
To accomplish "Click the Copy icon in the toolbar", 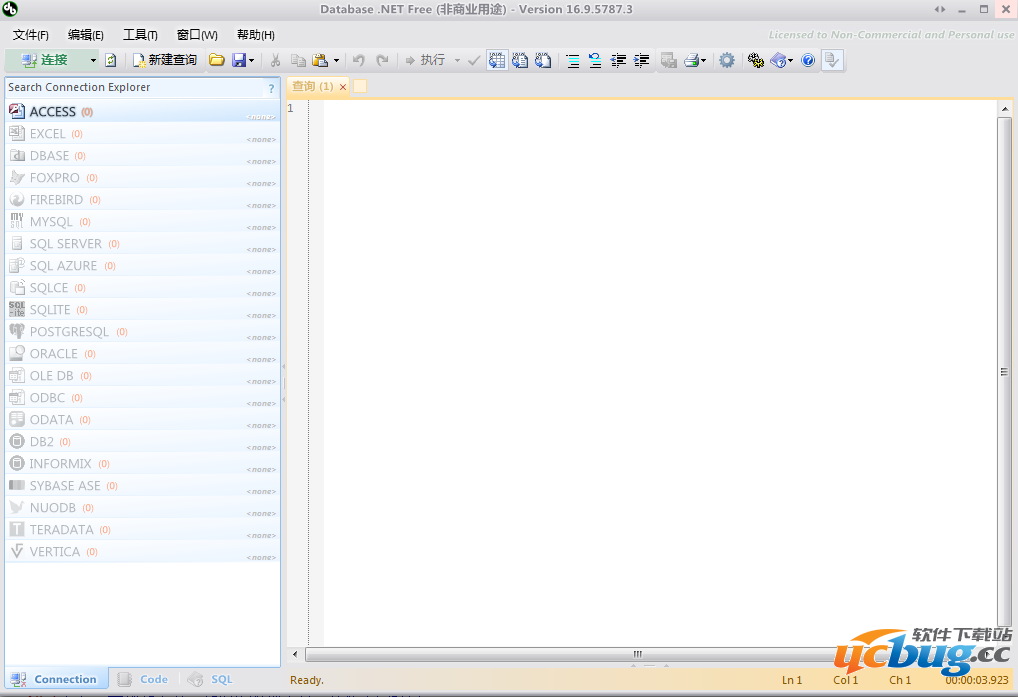I will point(298,60).
